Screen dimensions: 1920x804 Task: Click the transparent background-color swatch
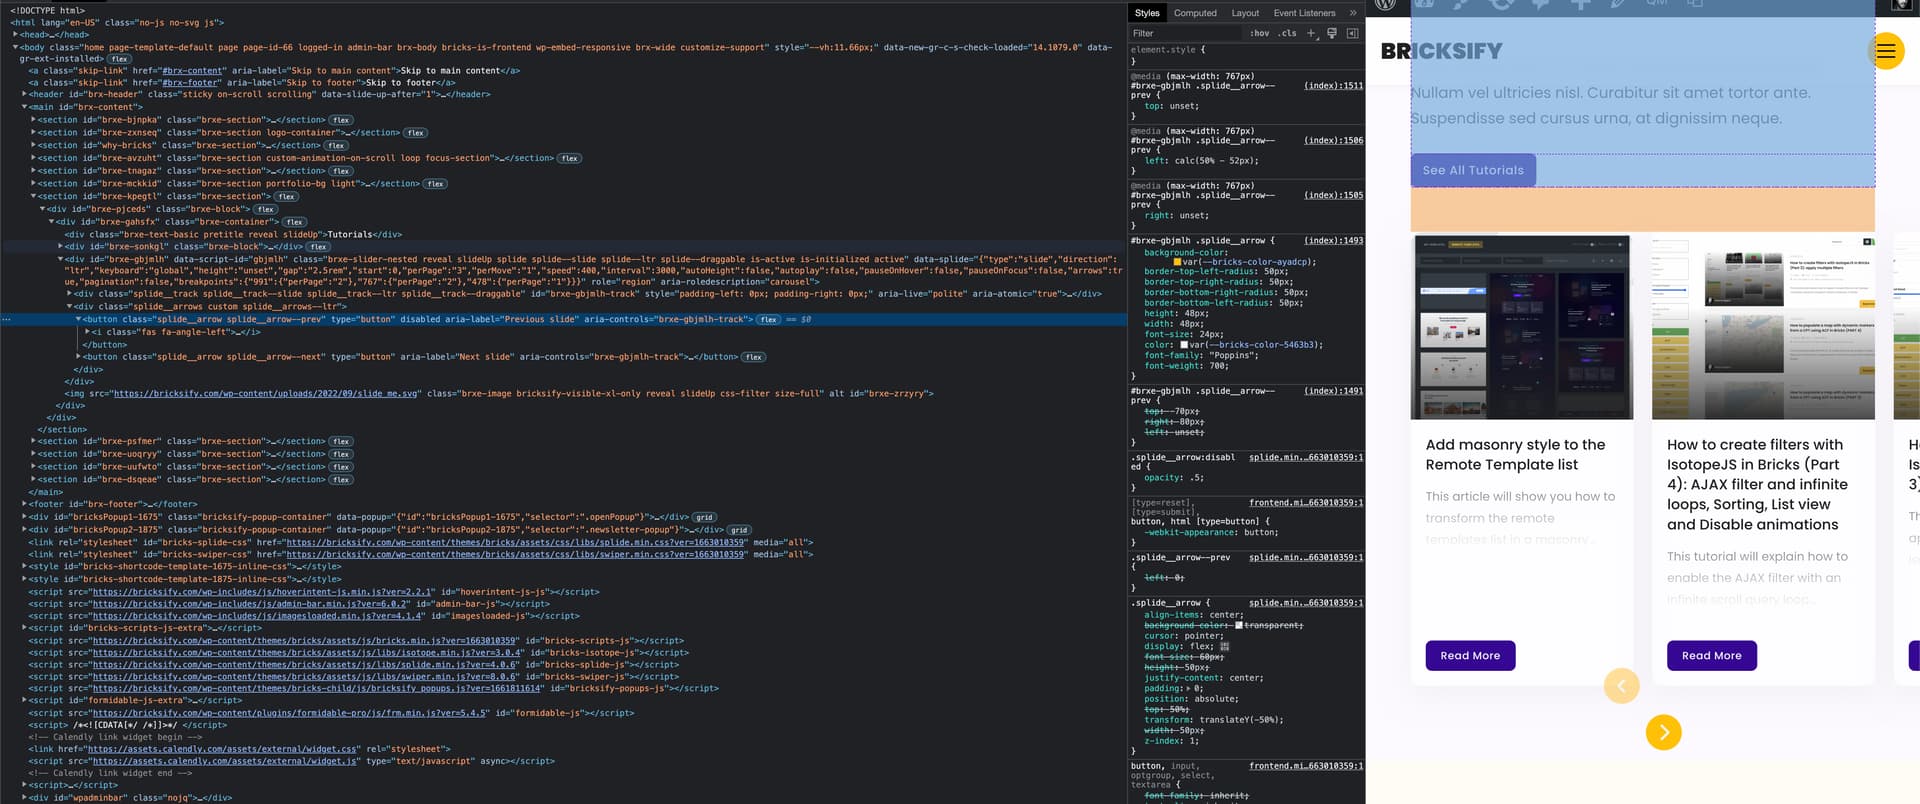[1238, 626]
